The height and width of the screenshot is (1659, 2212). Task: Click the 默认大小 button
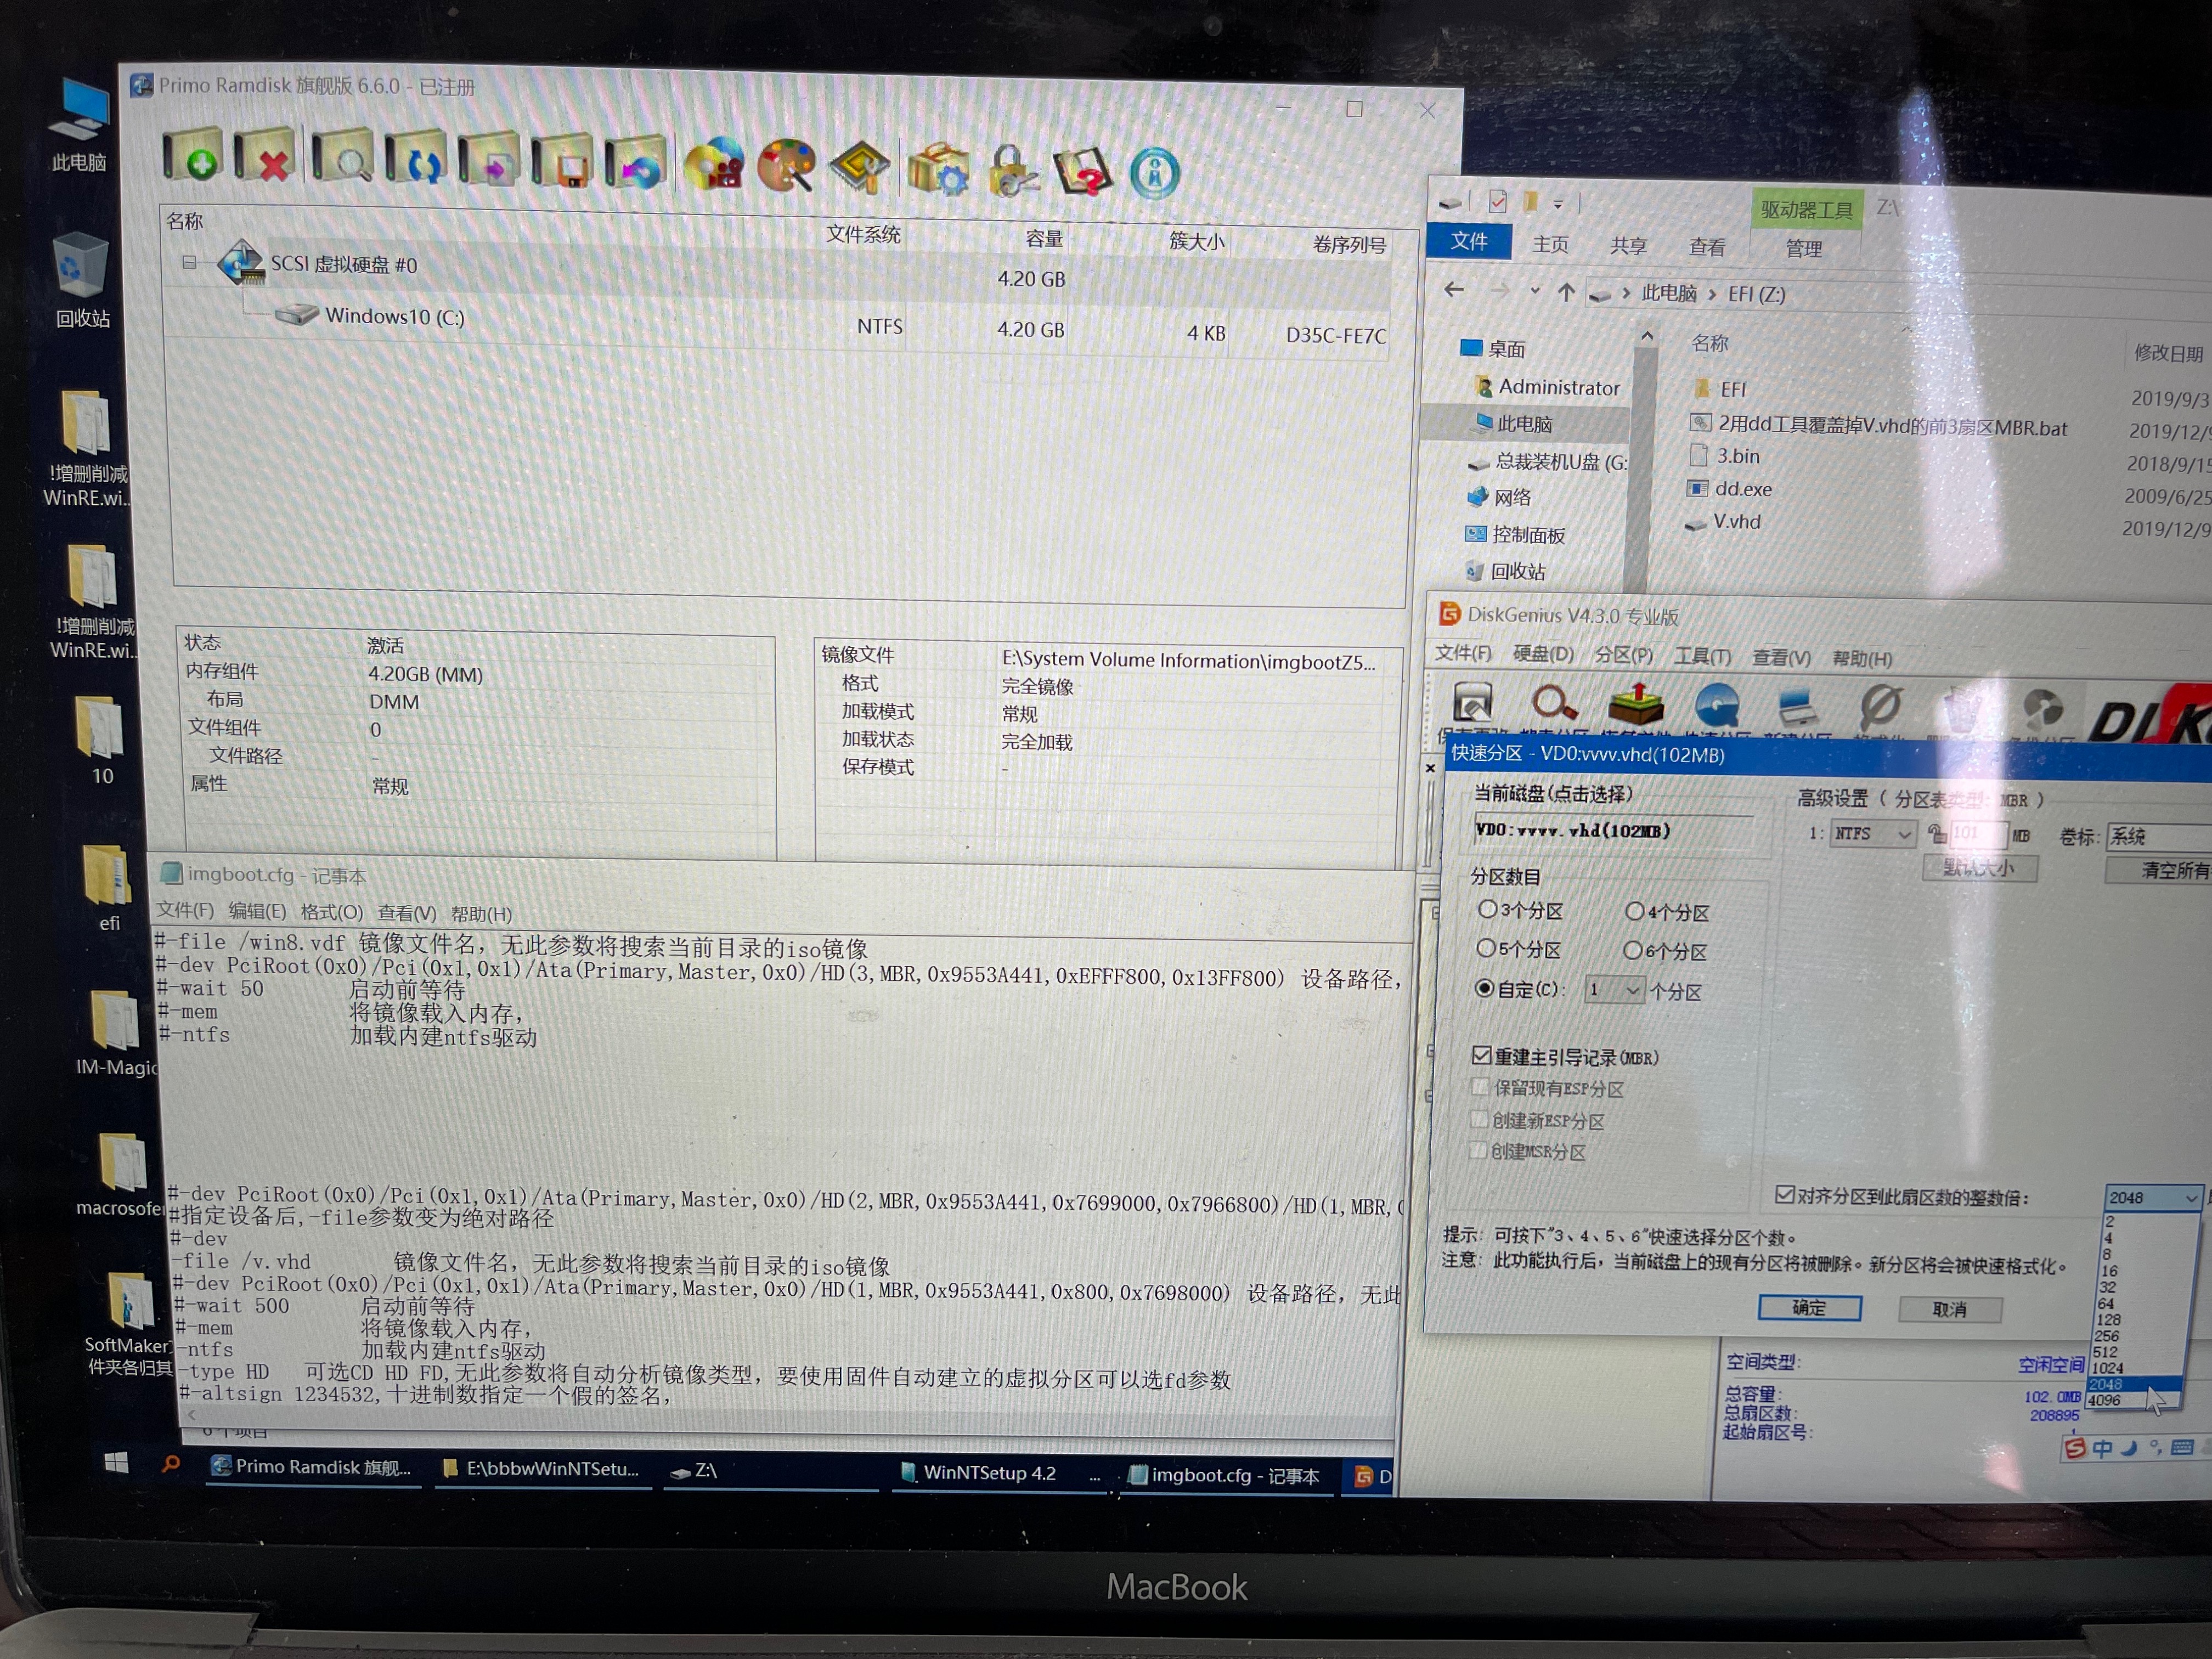[x=1980, y=868]
